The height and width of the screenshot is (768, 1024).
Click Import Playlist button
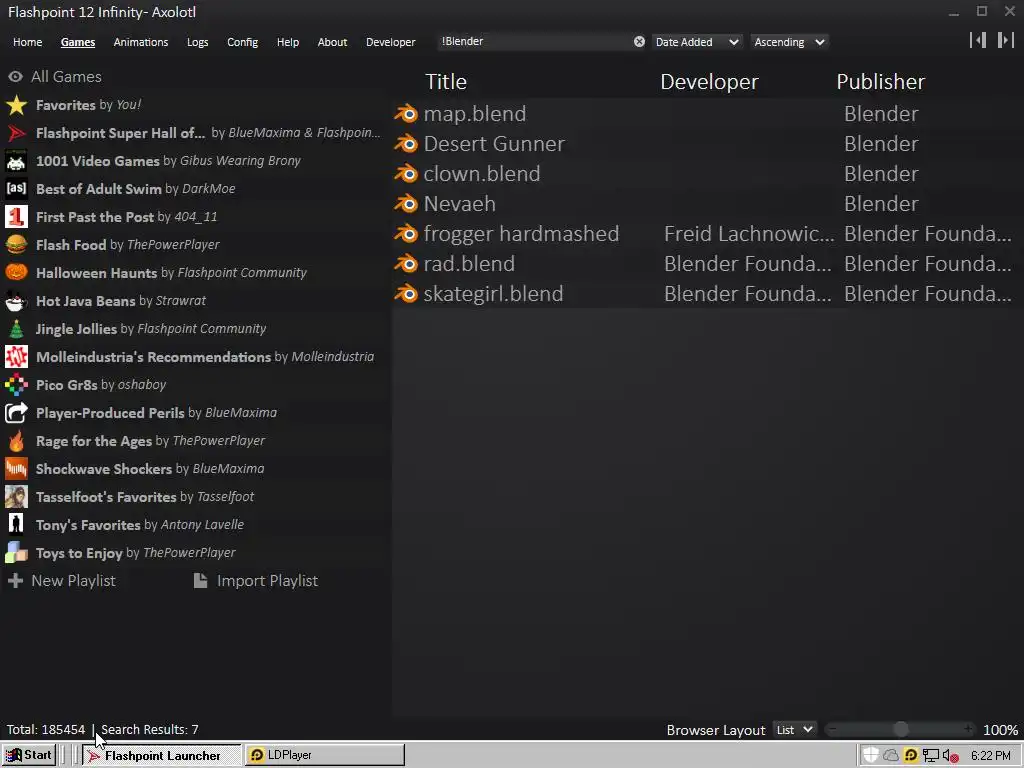(x=255, y=581)
